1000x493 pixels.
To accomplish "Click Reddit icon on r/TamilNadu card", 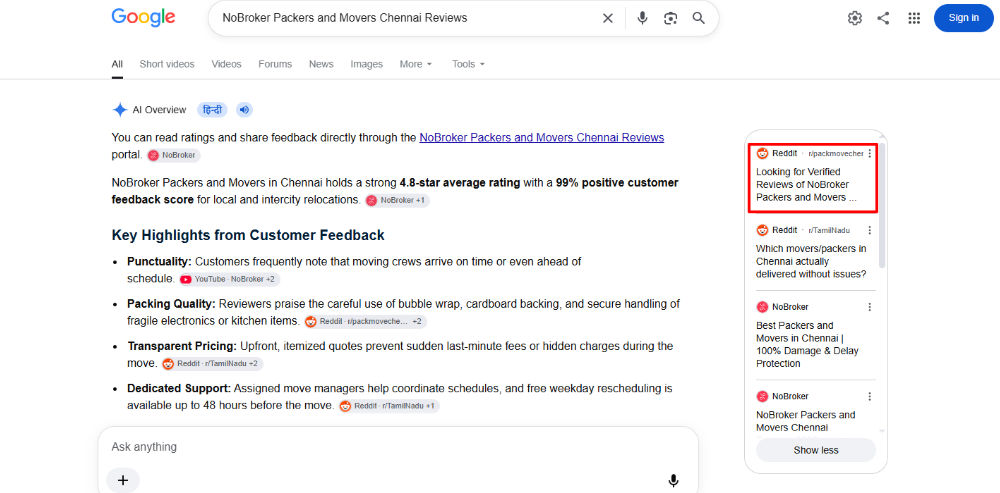I will coord(762,230).
